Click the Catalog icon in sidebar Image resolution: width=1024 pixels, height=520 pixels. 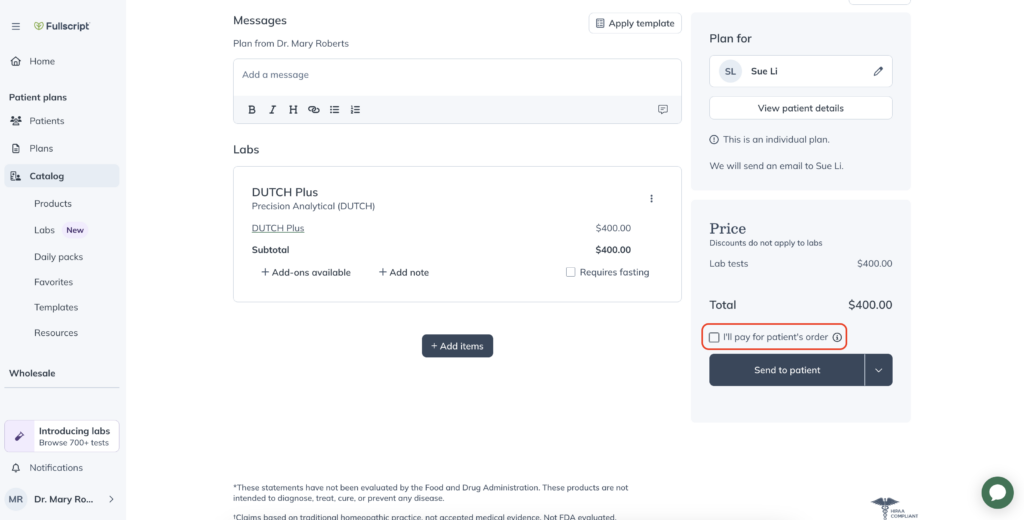(16, 176)
